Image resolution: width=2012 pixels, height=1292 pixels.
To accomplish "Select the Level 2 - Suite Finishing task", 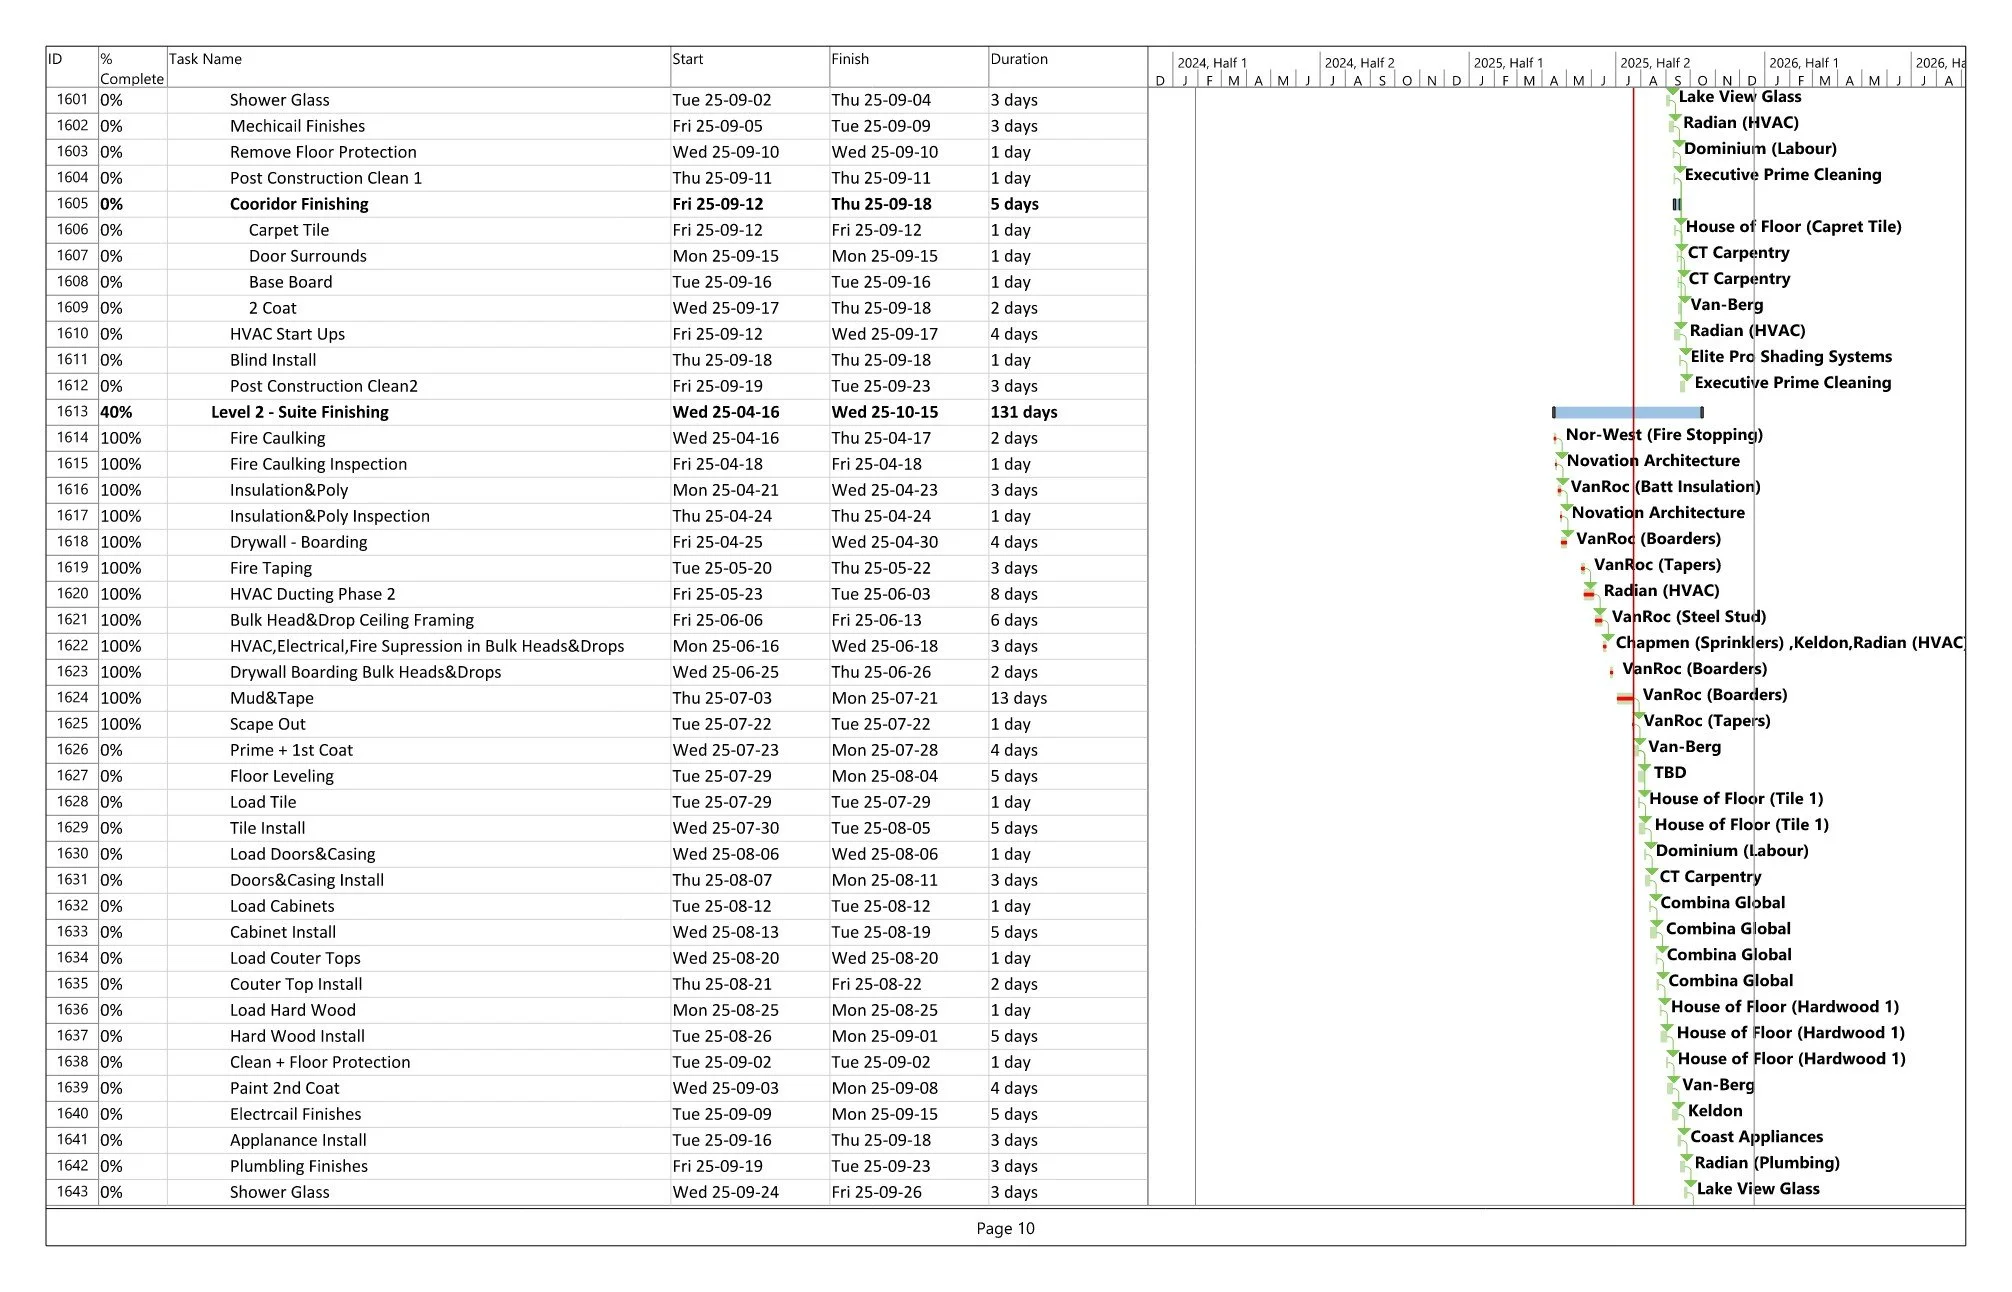I will tap(299, 412).
